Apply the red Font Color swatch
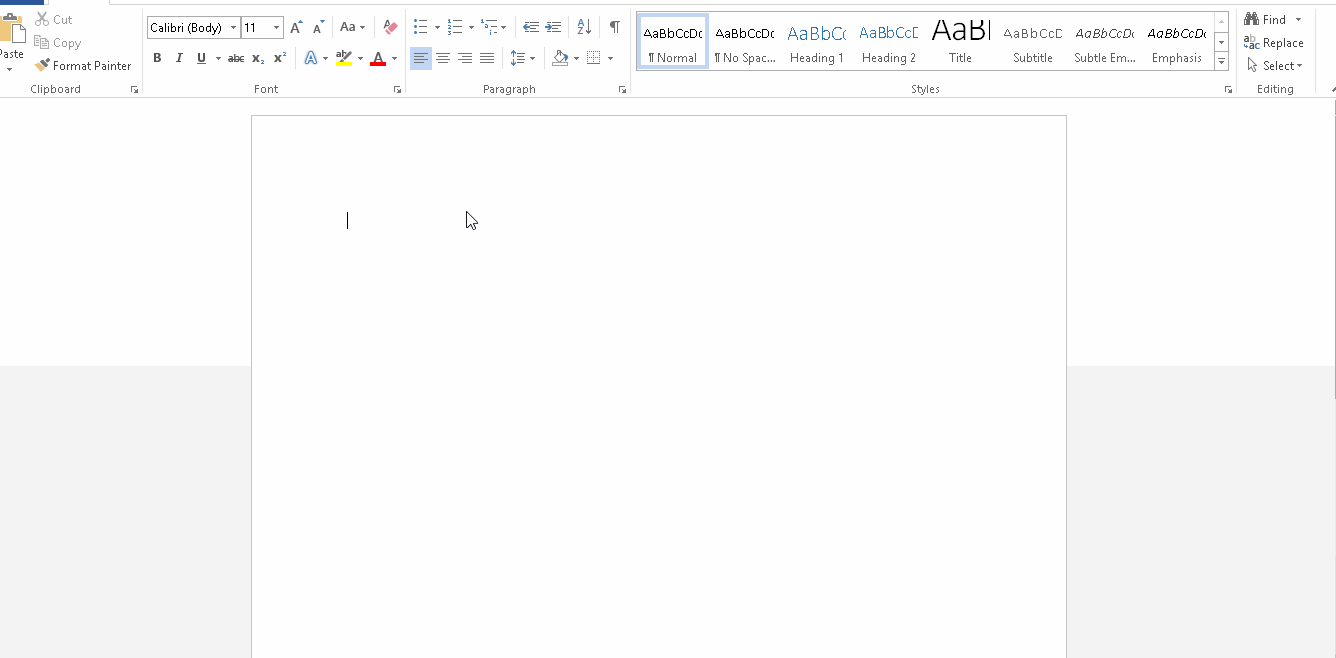 point(378,59)
